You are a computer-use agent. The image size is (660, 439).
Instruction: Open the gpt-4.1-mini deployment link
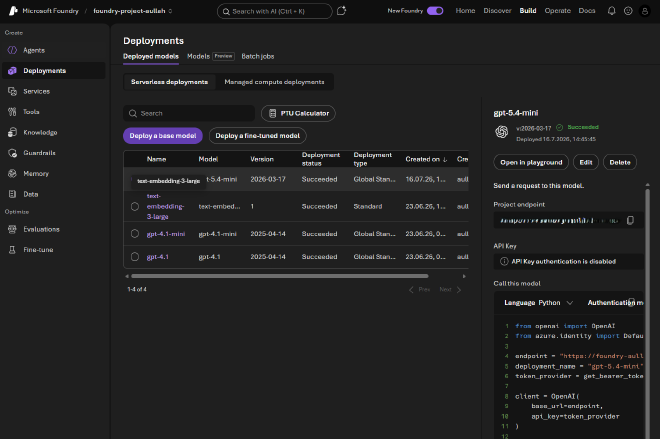click(x=166, y=234)
